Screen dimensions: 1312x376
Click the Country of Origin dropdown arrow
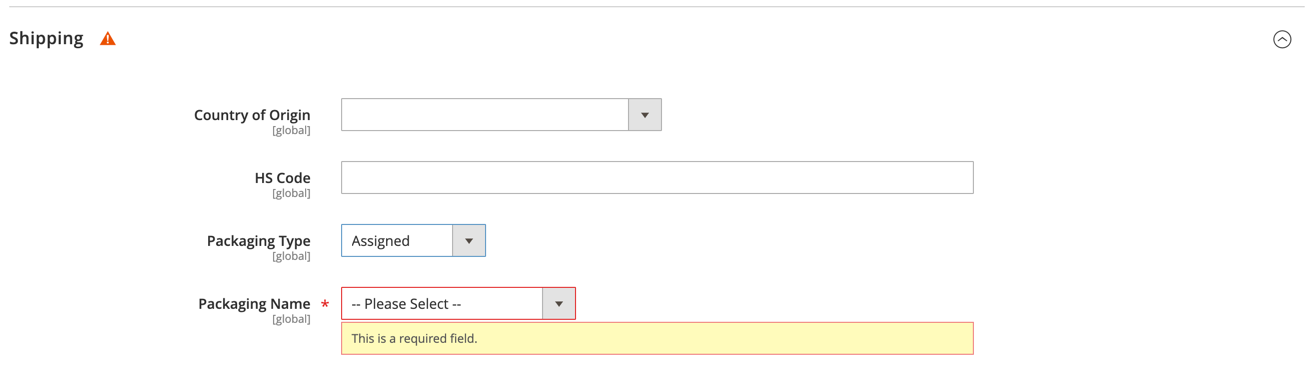(645, 115)
